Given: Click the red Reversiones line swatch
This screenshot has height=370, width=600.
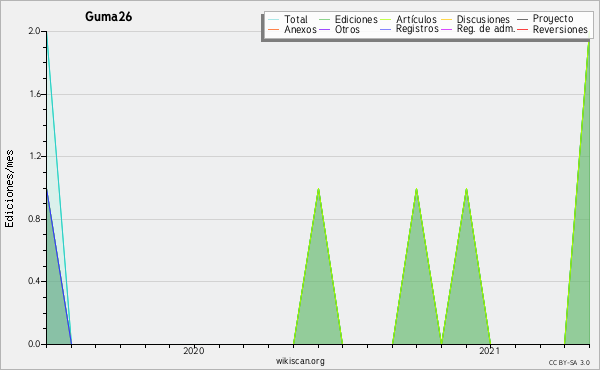Looking at the screenshot, I should 522,29.
